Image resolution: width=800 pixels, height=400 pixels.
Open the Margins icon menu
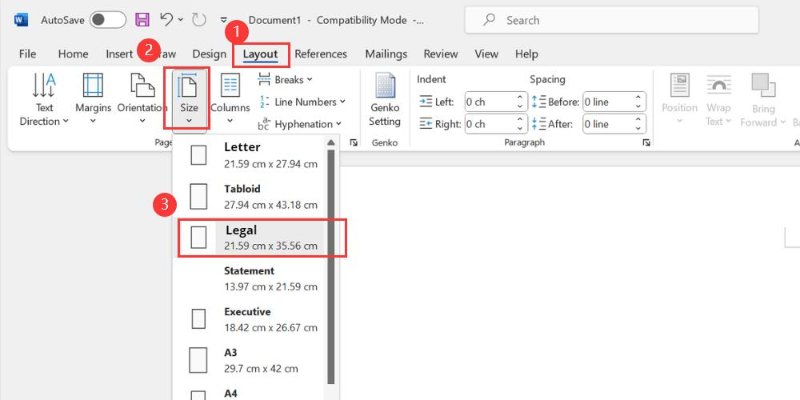[x=92, y=98]
